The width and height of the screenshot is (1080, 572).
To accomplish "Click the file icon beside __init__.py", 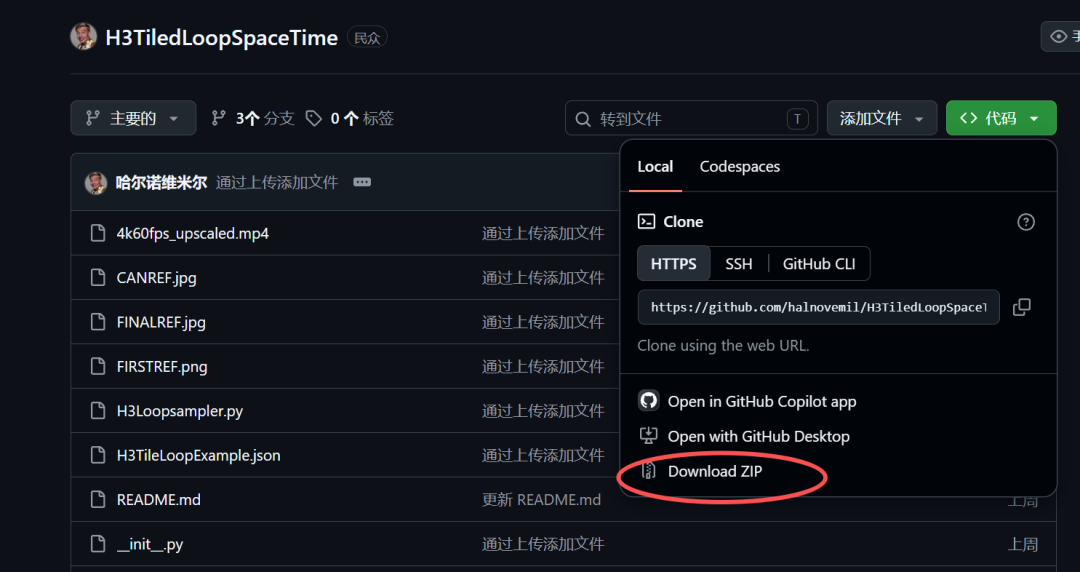I will click(98, 544).
